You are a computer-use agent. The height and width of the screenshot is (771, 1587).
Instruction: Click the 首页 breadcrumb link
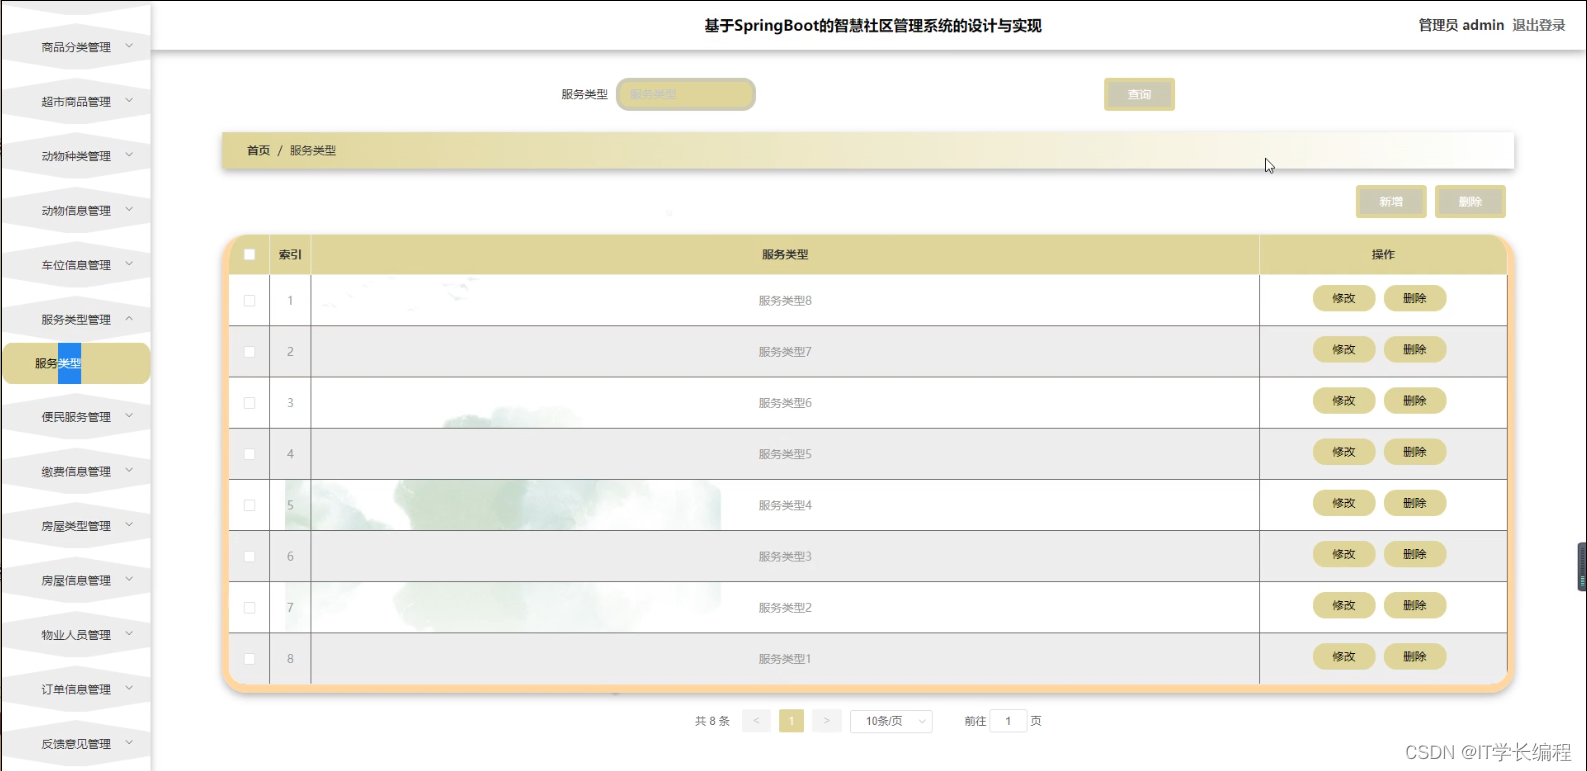(x=258, y=150)
